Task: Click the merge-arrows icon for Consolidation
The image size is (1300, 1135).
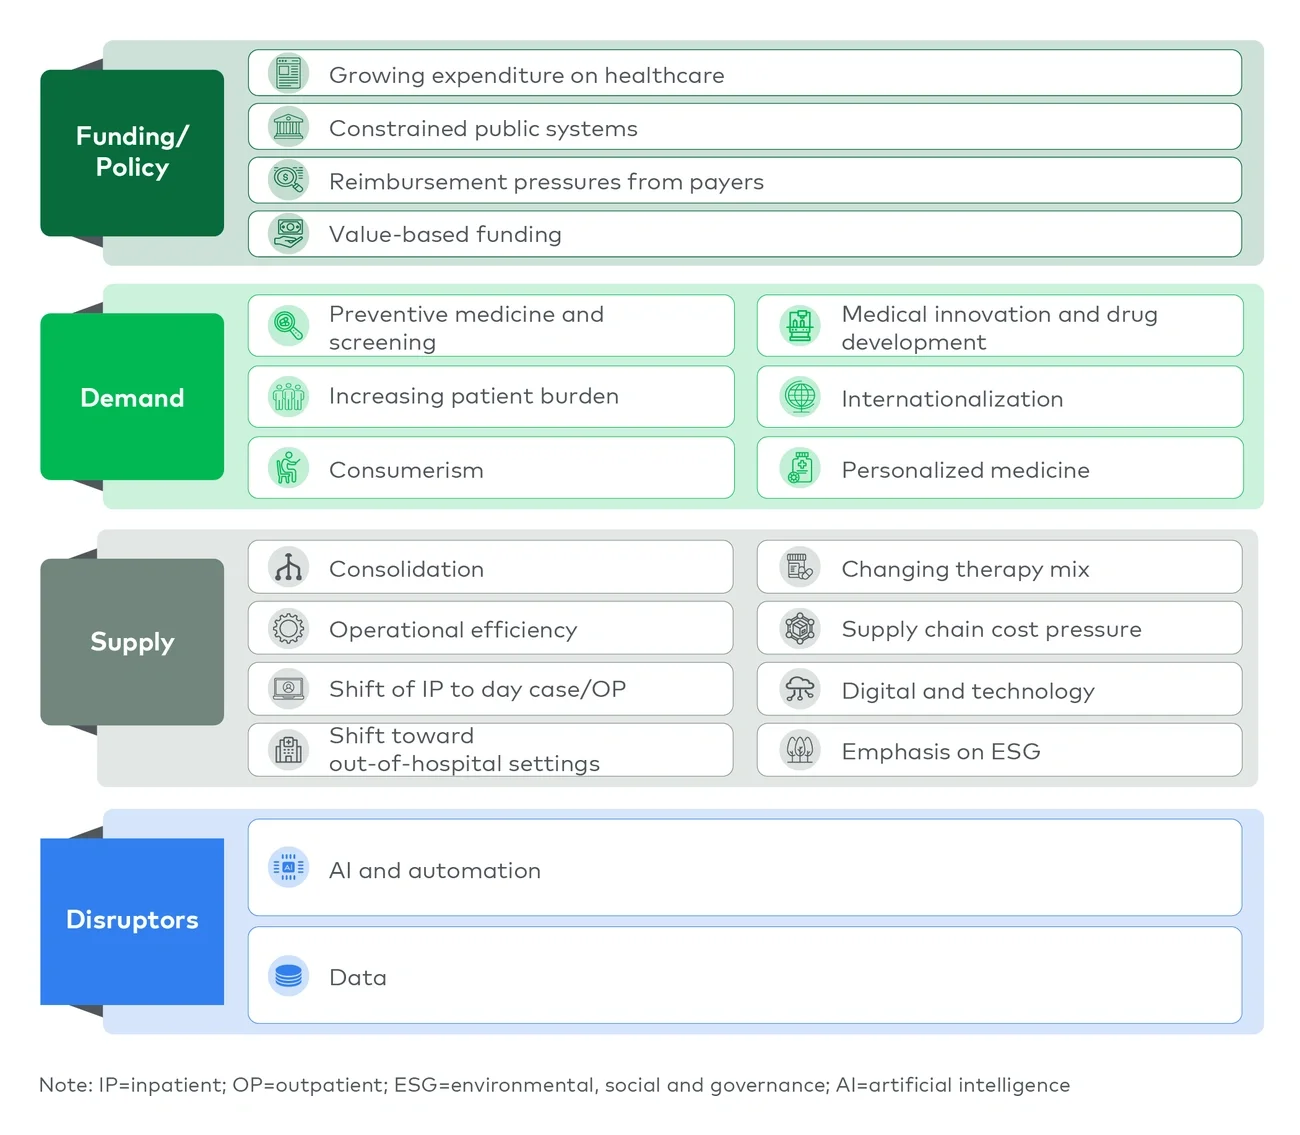Action: (x=288, y=567)
